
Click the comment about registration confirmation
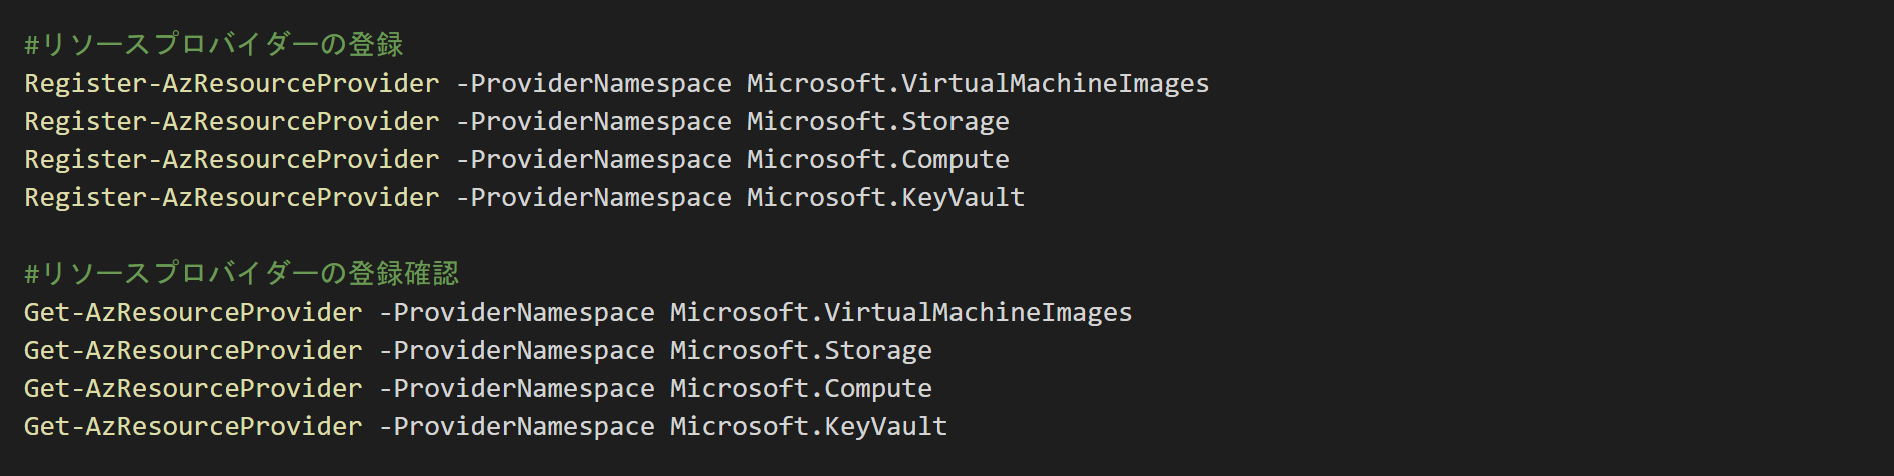click(241, 274)
